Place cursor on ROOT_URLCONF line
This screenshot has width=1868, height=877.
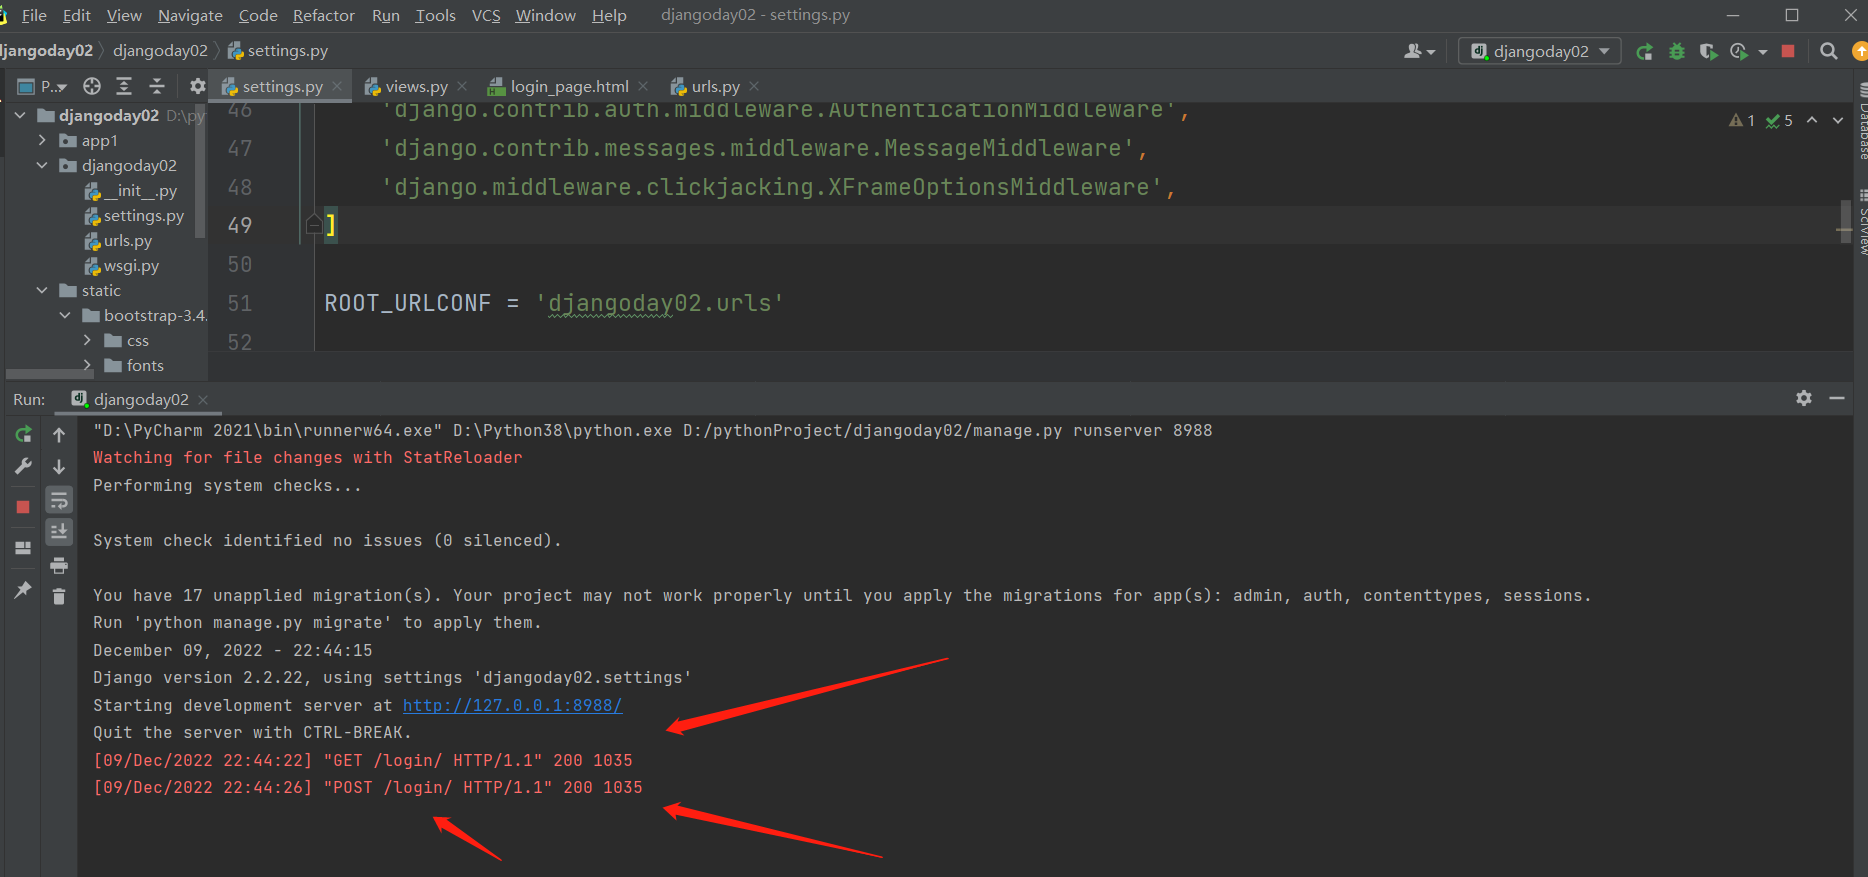pyautogui.click(x=554, y=303)
